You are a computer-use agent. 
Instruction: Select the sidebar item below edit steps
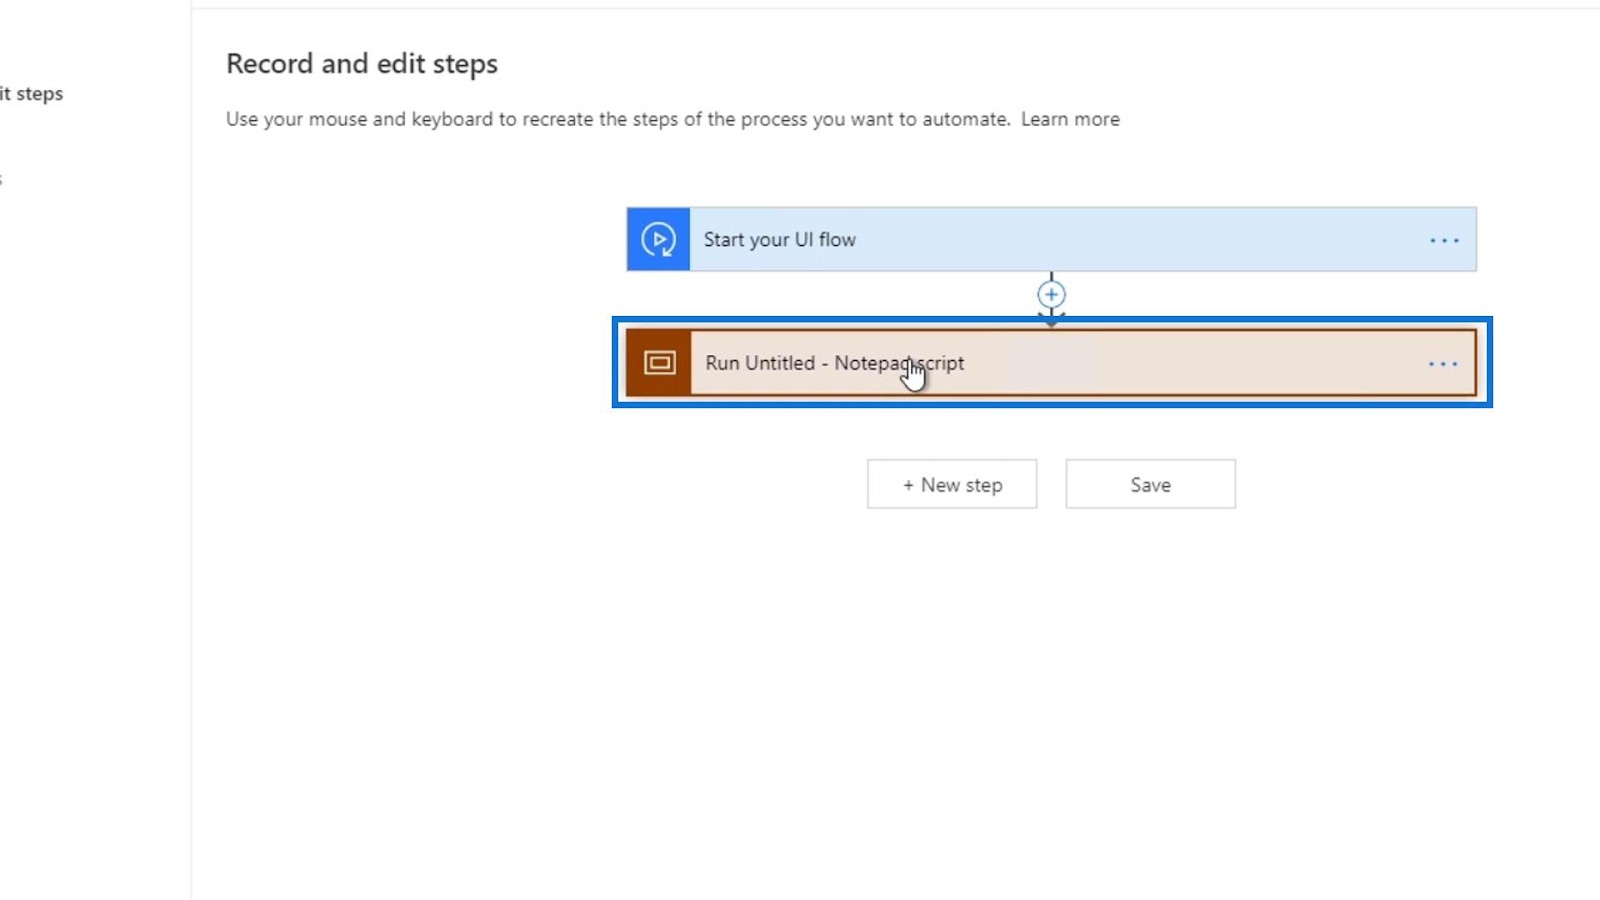click(2, 180)
